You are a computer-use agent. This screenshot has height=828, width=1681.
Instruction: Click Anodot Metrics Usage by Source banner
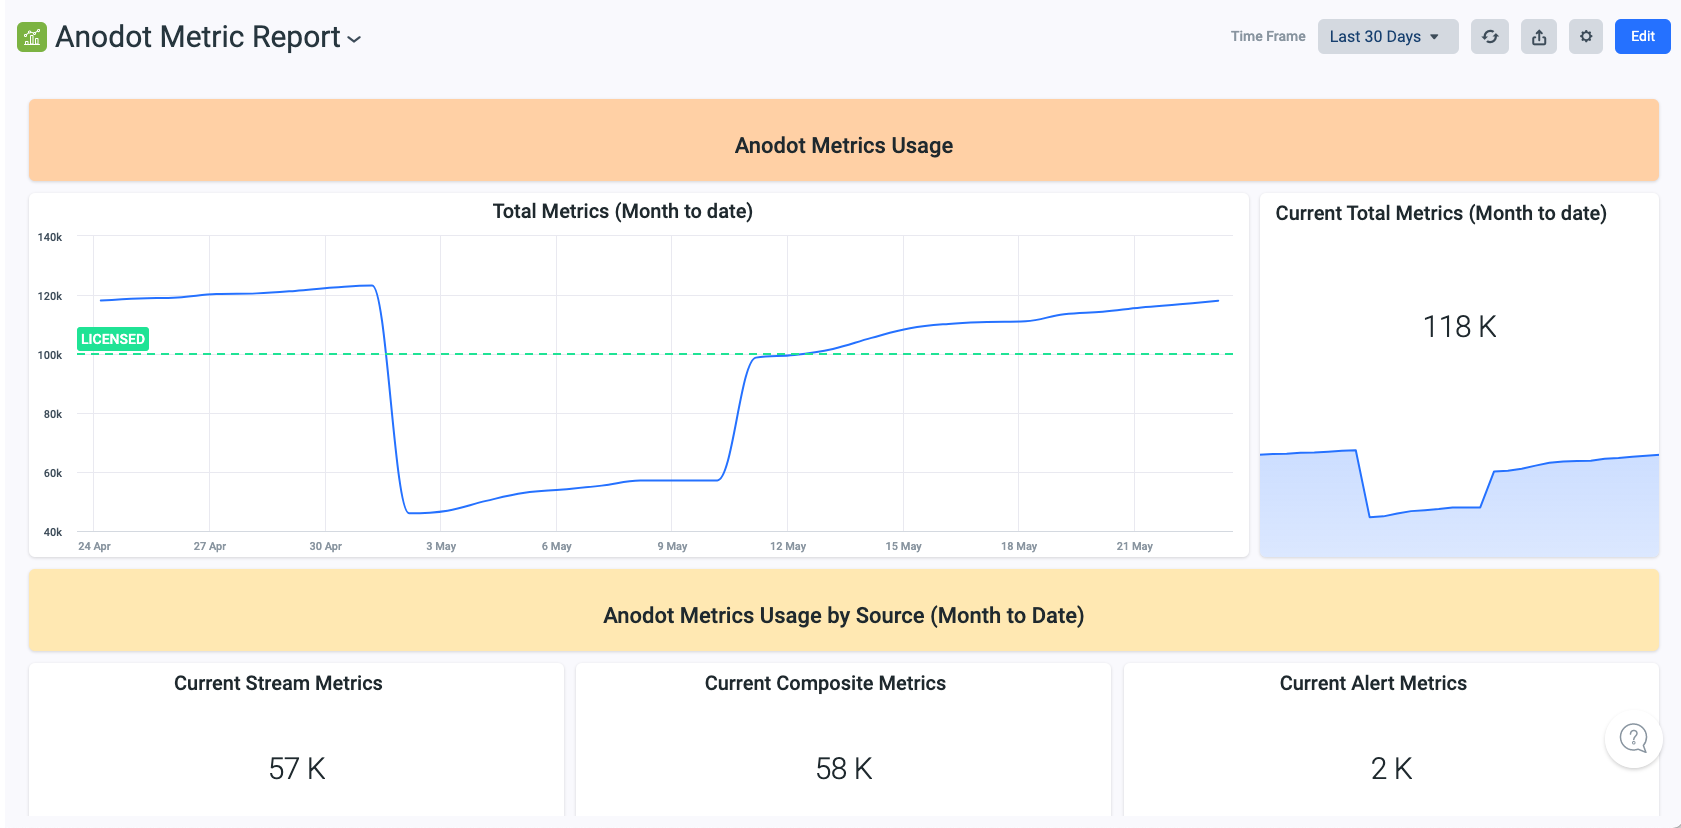pyautogui.click(x=843, y=611)
